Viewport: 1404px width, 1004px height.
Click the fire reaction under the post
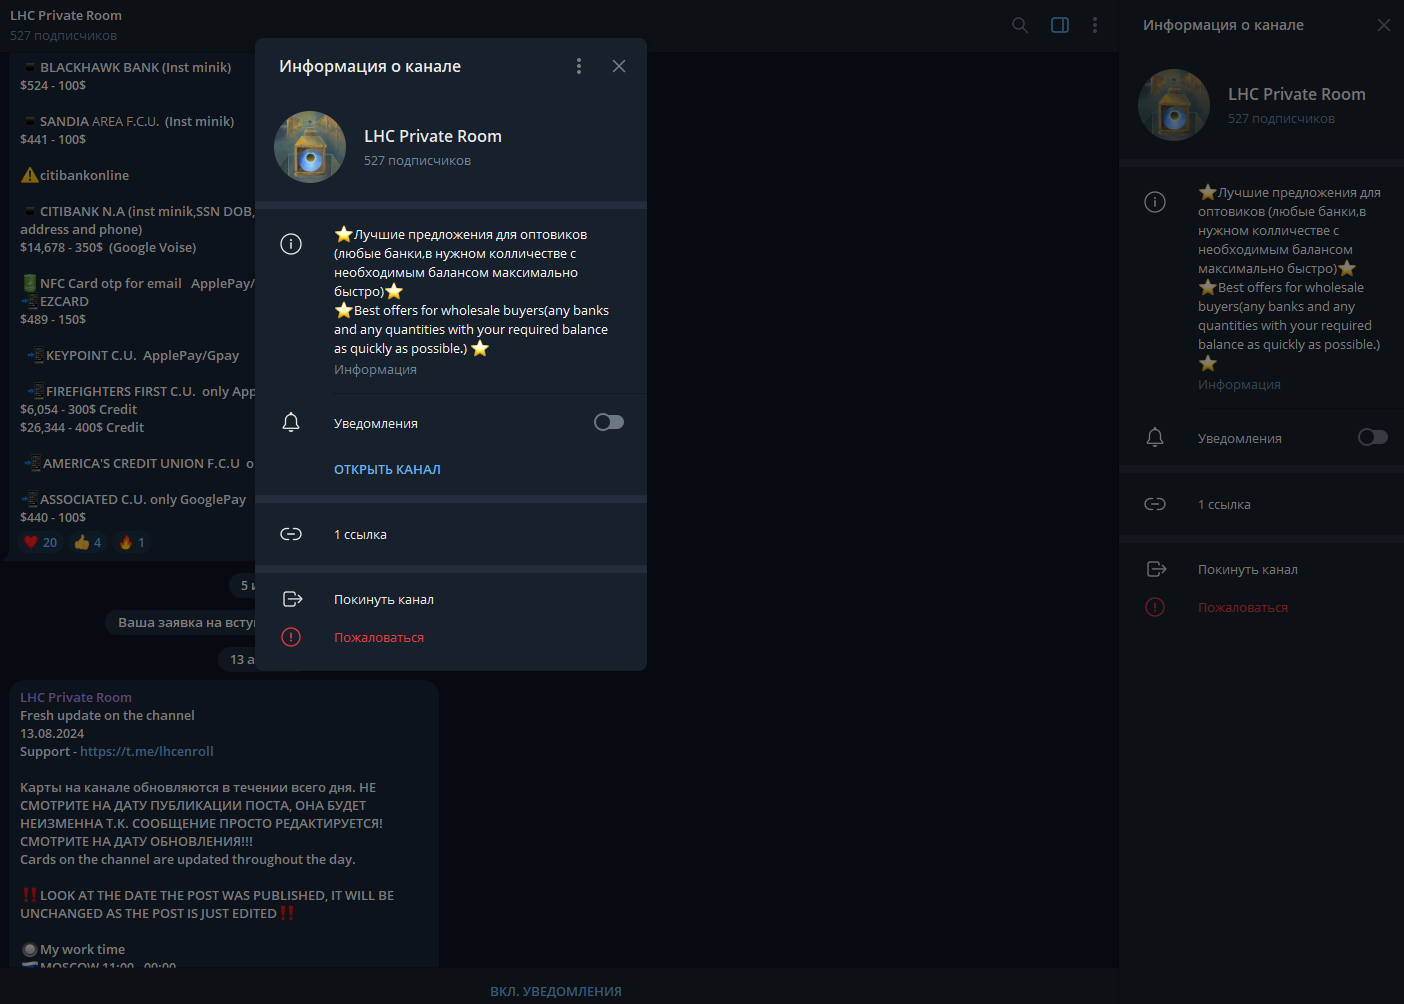tap(133, 542)
